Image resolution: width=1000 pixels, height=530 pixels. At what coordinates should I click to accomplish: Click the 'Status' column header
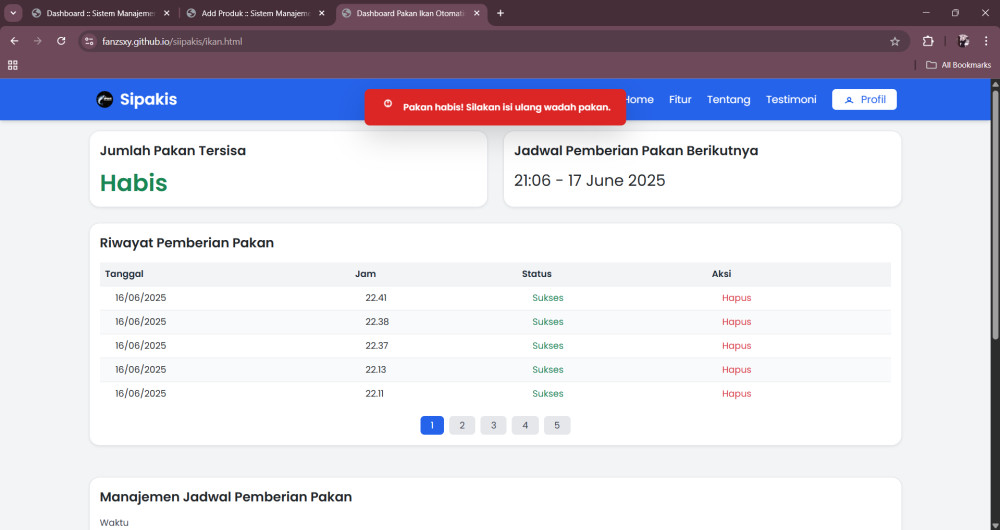(536, 274)
